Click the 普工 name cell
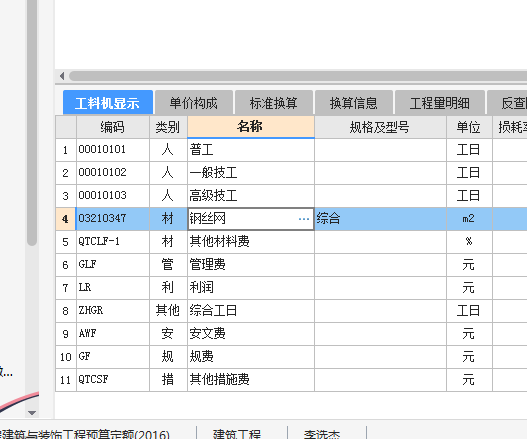The height and width of the screenshot is (439, 527). pos(251,150)
